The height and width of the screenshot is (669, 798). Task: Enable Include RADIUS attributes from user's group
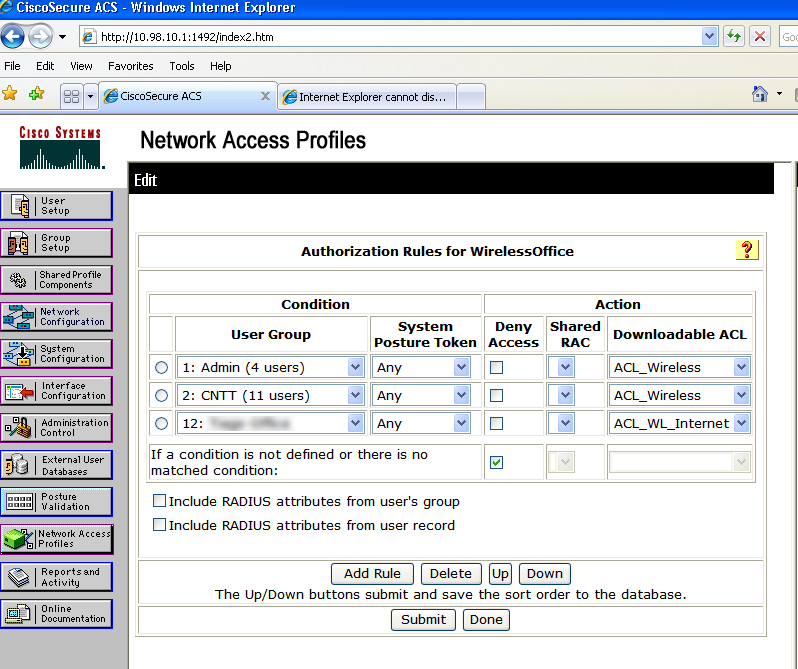[x=159, y=501]
